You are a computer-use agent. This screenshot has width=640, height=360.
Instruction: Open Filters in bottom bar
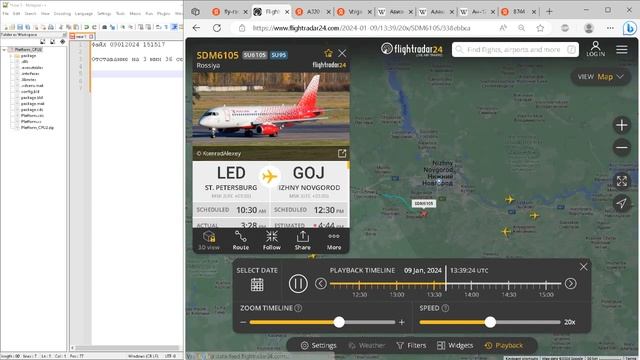click(x=411, y=346)
